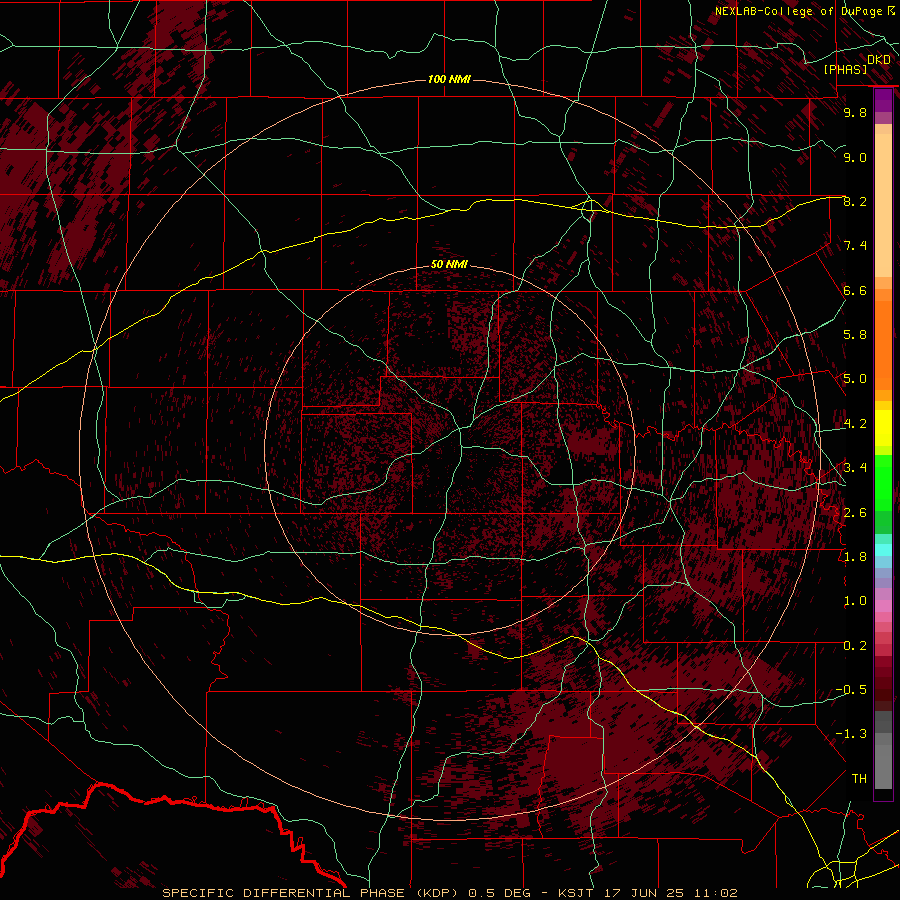Click the 6.6 scale value

tap(855, 290)
